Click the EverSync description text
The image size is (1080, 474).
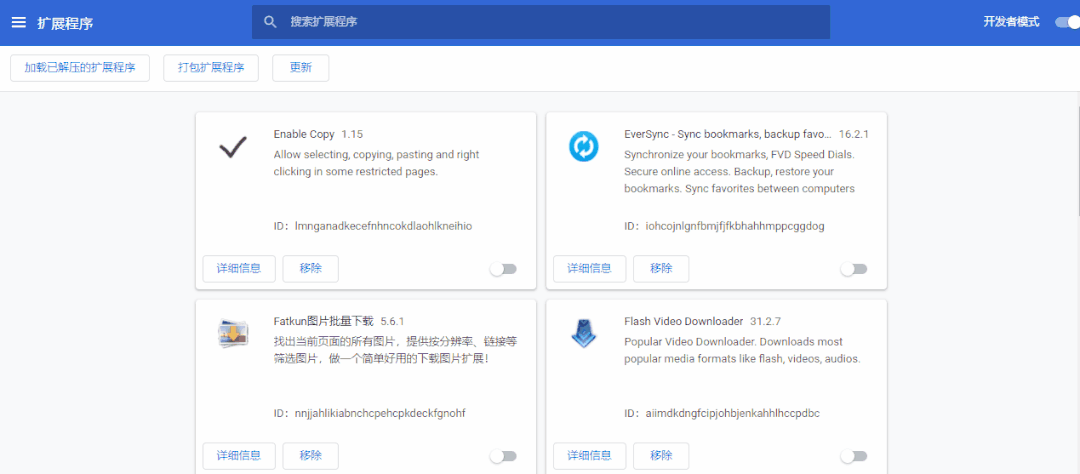[x=740, y=172]
